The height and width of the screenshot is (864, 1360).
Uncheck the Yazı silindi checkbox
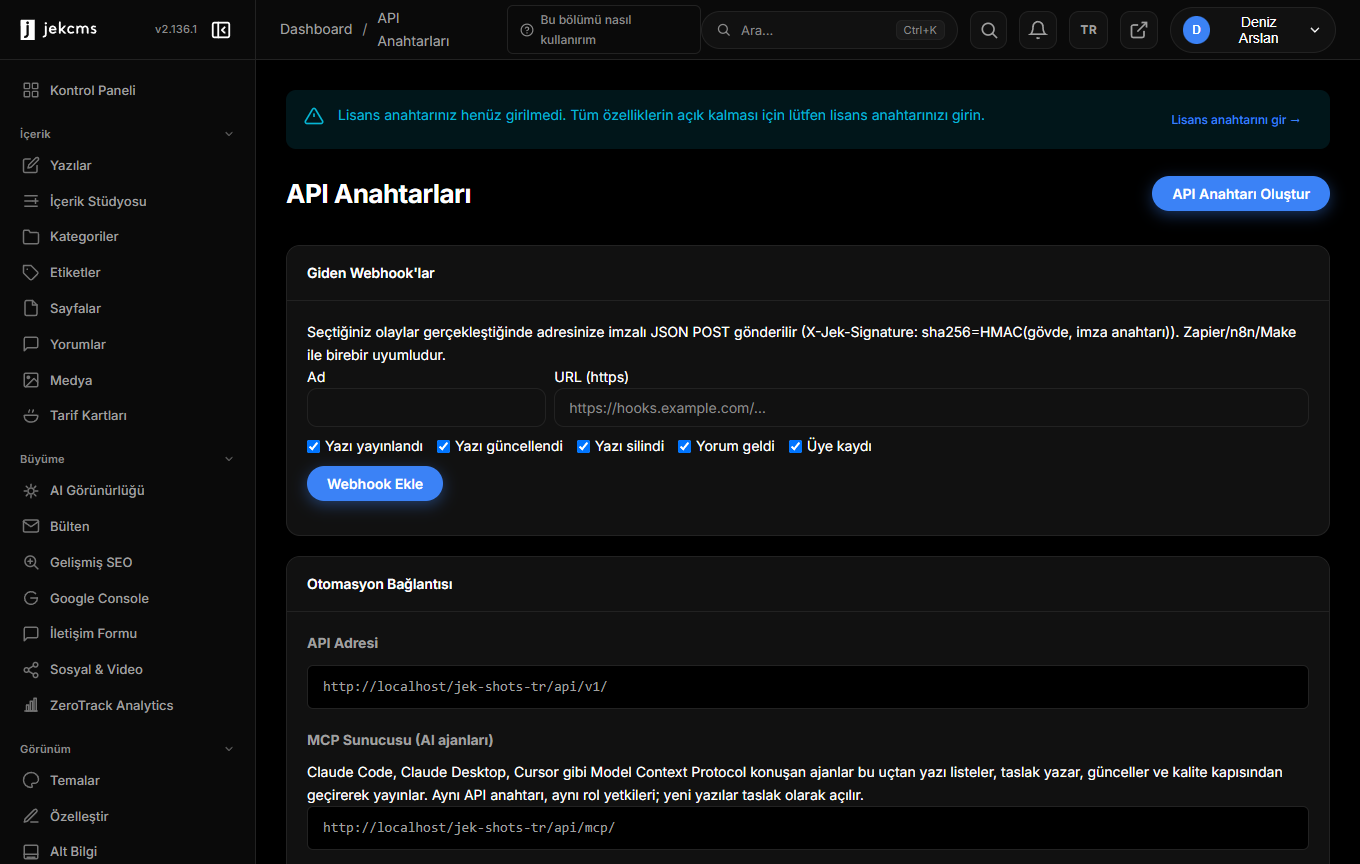(x=584, y=446)
